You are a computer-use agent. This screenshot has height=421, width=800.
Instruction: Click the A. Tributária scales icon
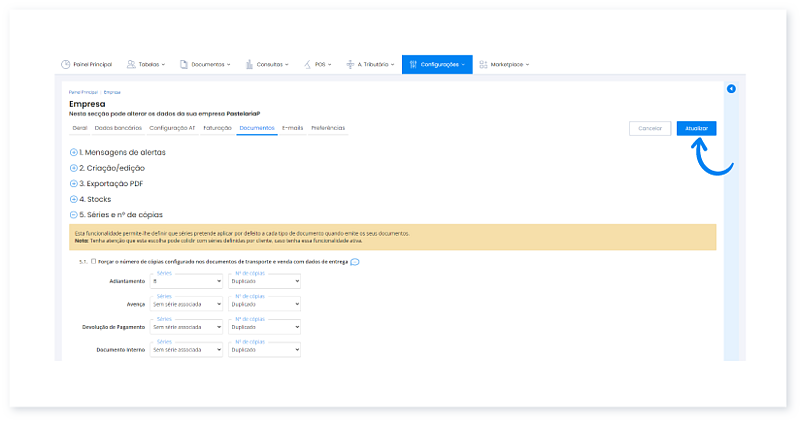(350, 64)
